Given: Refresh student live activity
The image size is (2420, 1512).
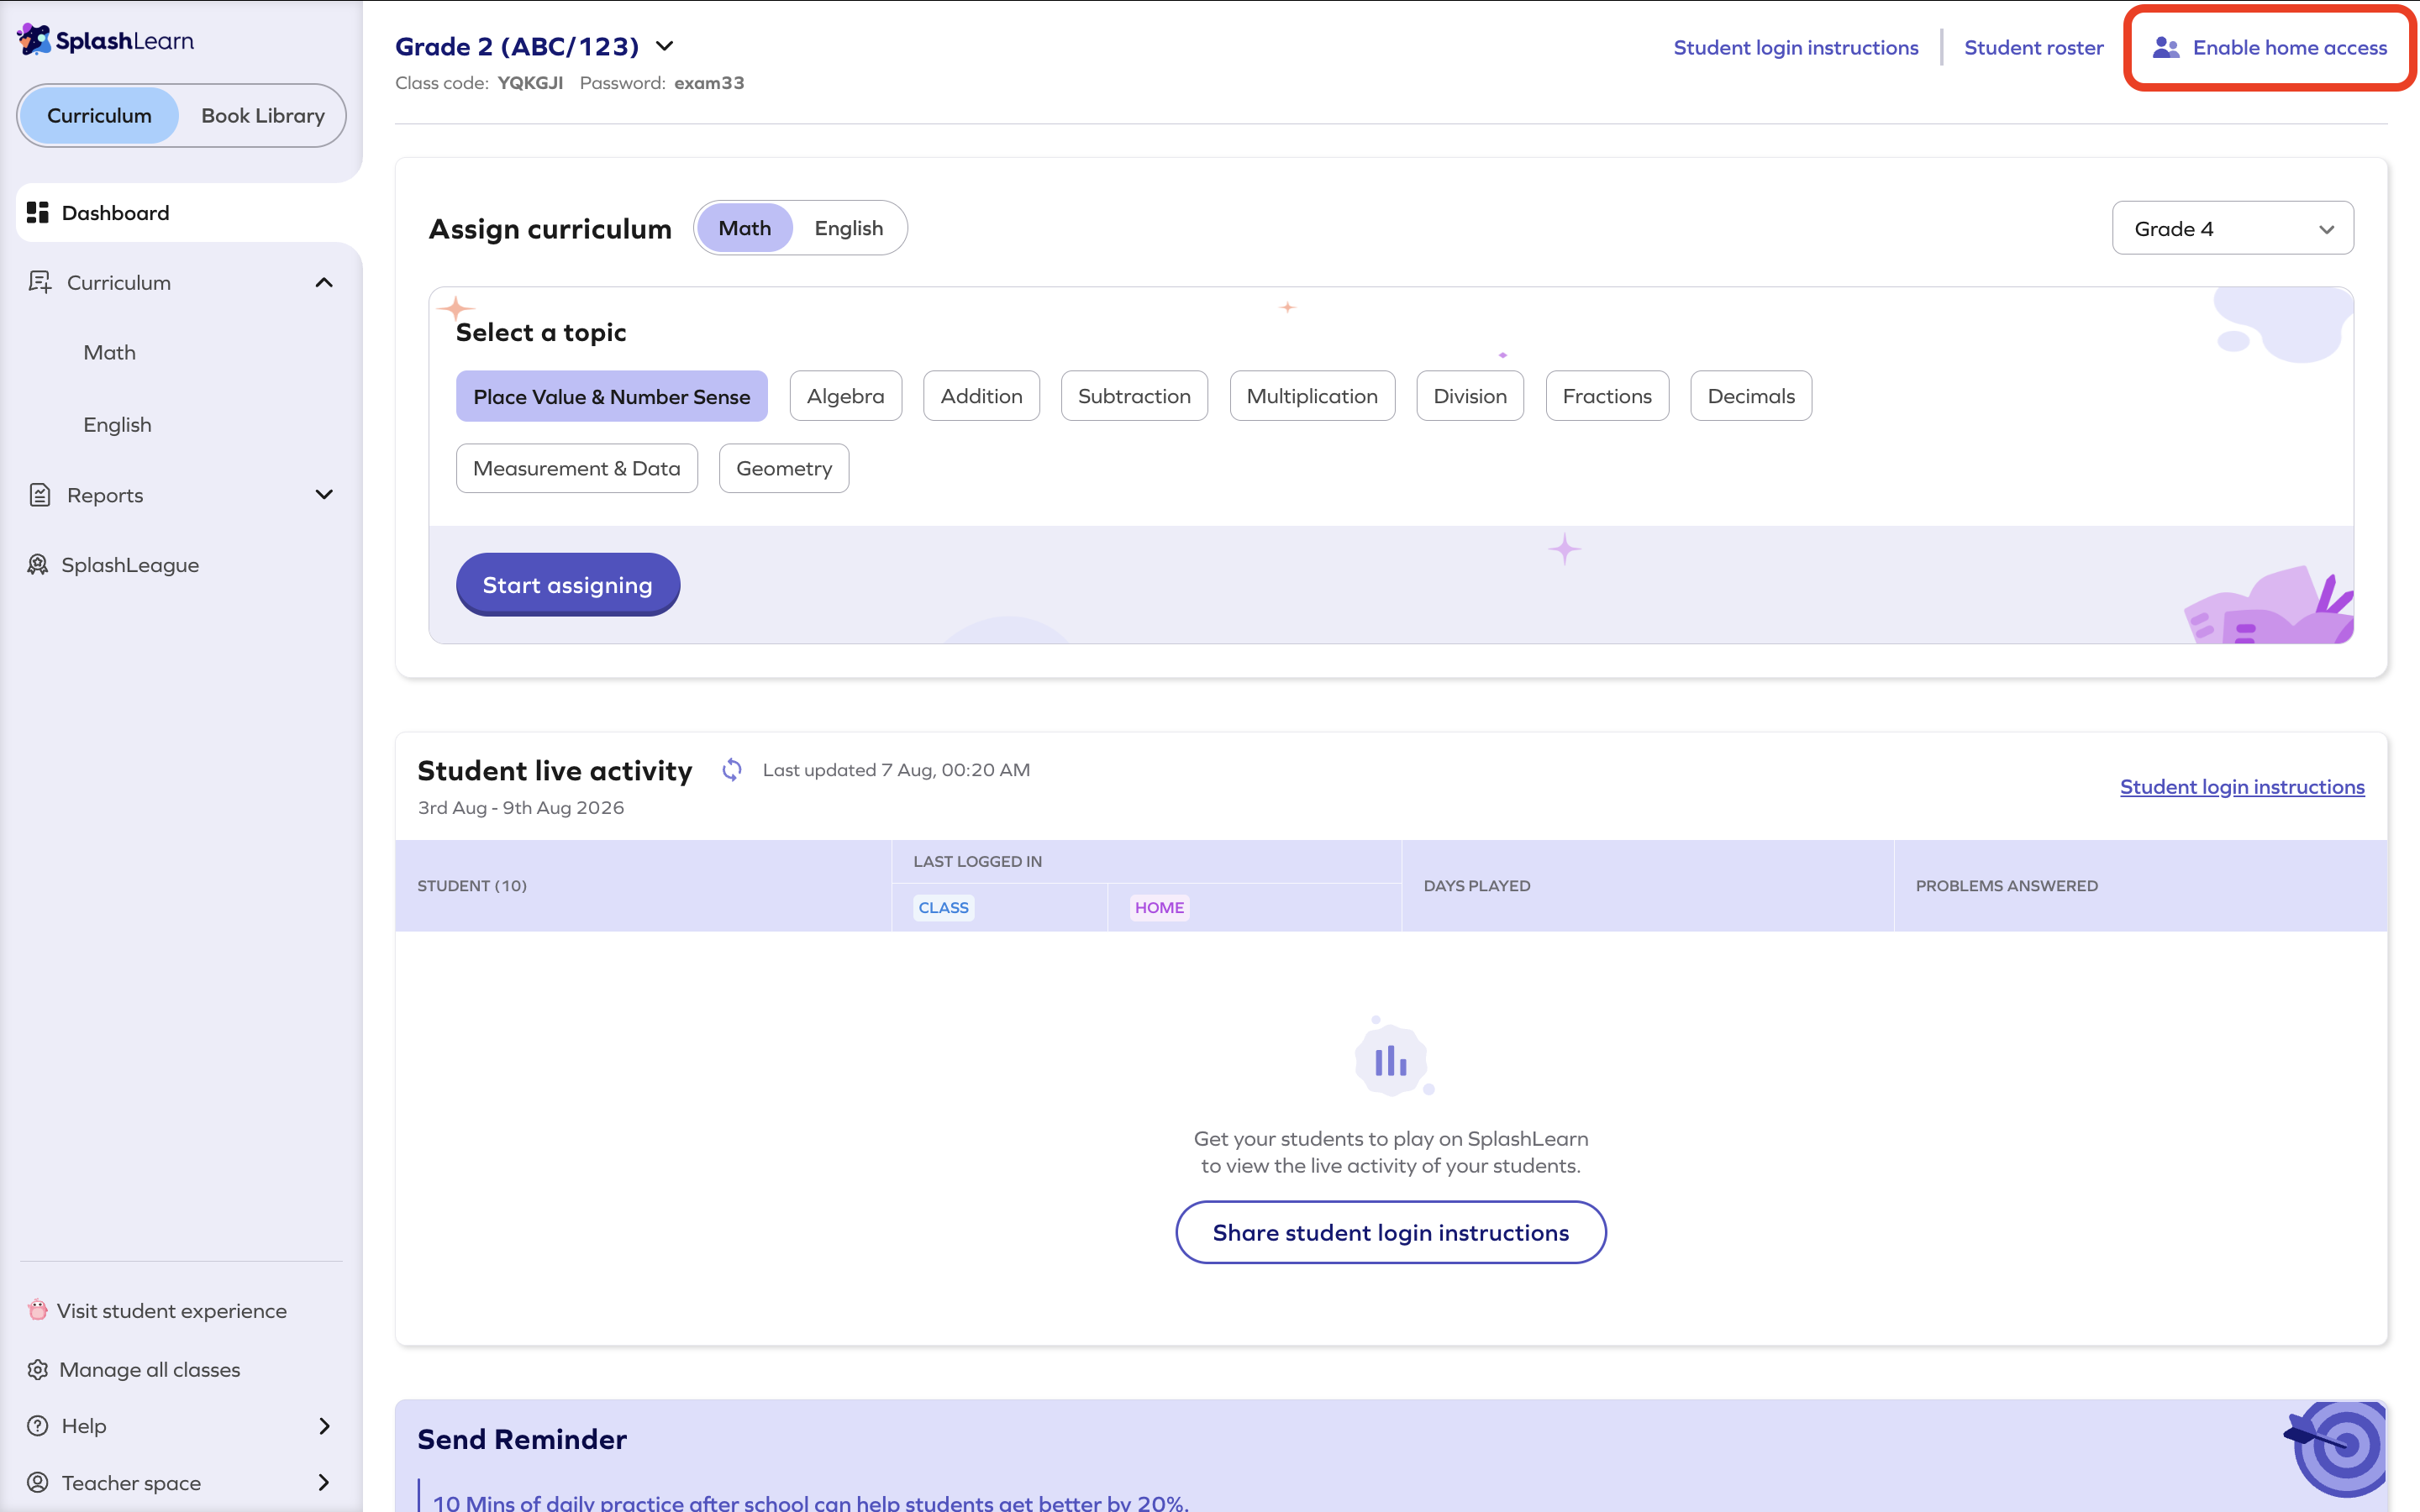Looking at the screenshot, I should point(732,769).
